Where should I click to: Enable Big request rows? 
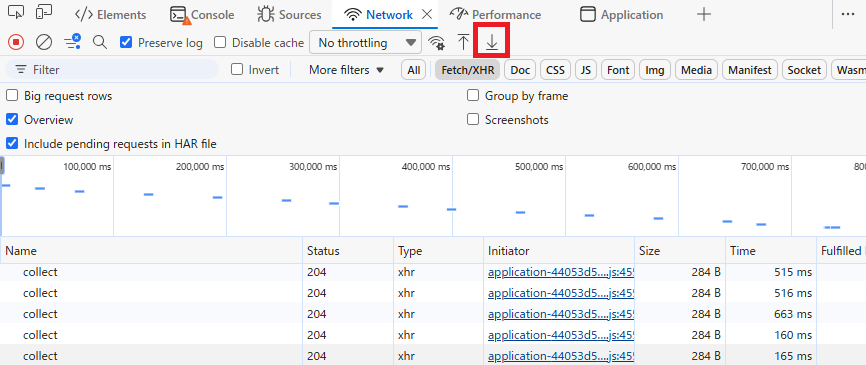(12, 96)
